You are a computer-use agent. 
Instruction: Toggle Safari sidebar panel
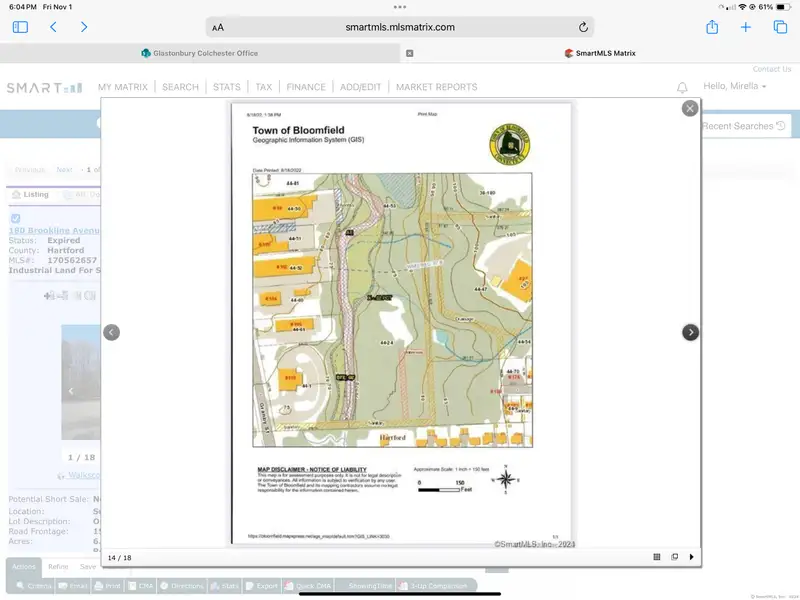pos(20,27)
